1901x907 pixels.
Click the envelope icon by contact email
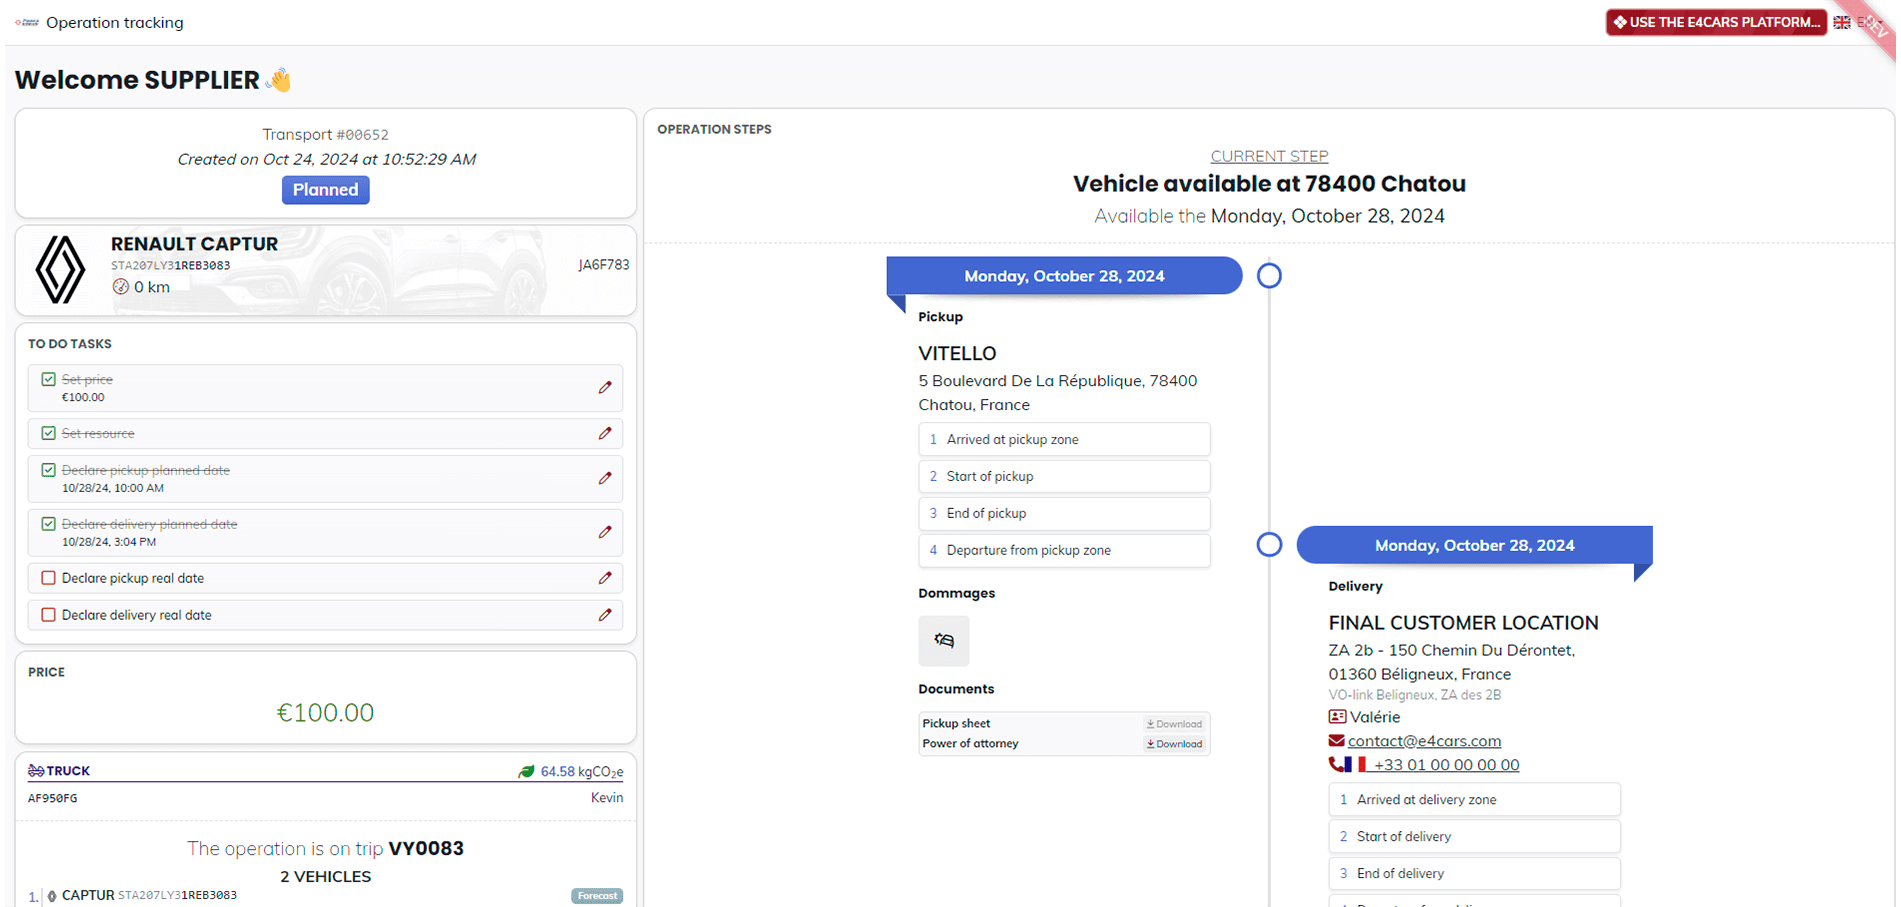click(1336, 741)
